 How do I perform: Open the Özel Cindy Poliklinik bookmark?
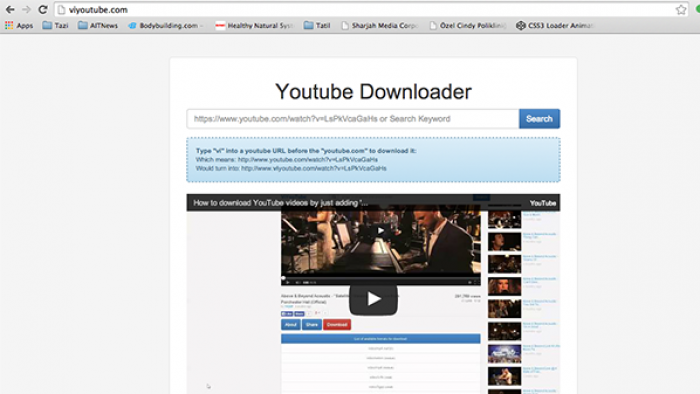pyautogui.click(x=468, y=25)
